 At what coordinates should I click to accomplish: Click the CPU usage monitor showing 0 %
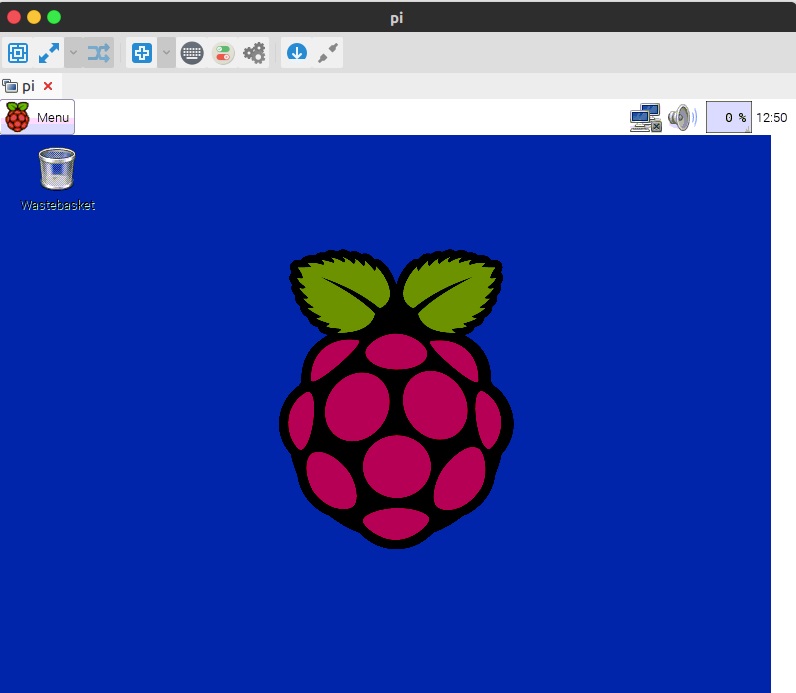[728, 117]
